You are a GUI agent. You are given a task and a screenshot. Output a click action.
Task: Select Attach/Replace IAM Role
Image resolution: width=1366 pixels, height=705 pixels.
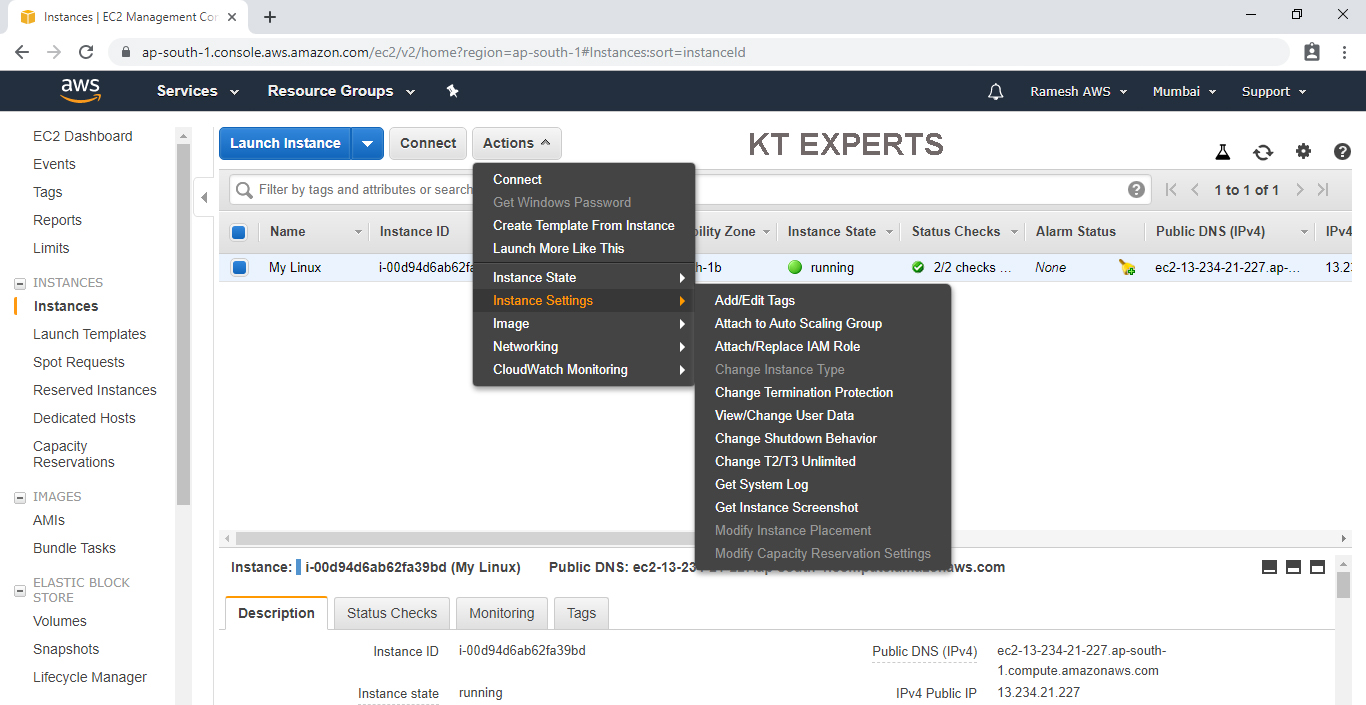787,347
